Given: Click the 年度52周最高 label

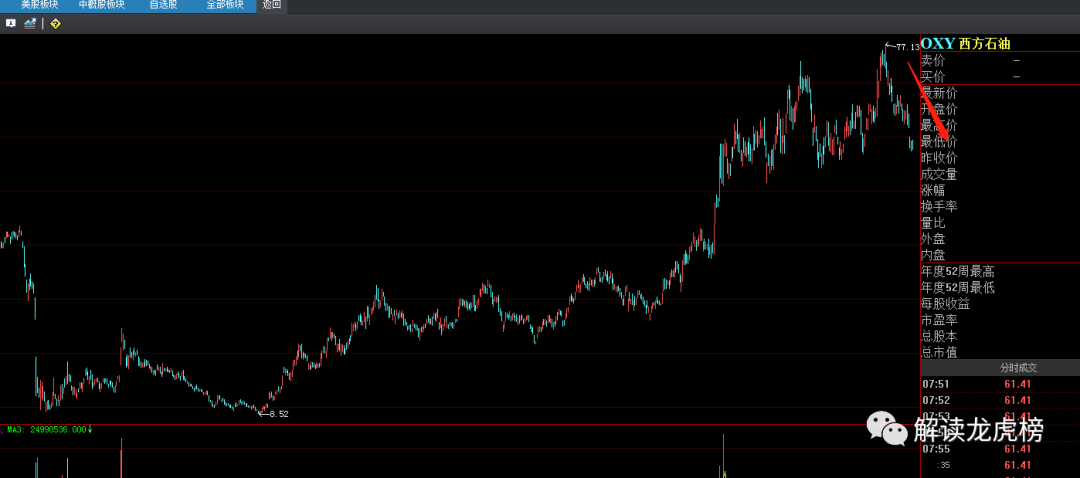Looking at the screenshot, I should point(957,272).
